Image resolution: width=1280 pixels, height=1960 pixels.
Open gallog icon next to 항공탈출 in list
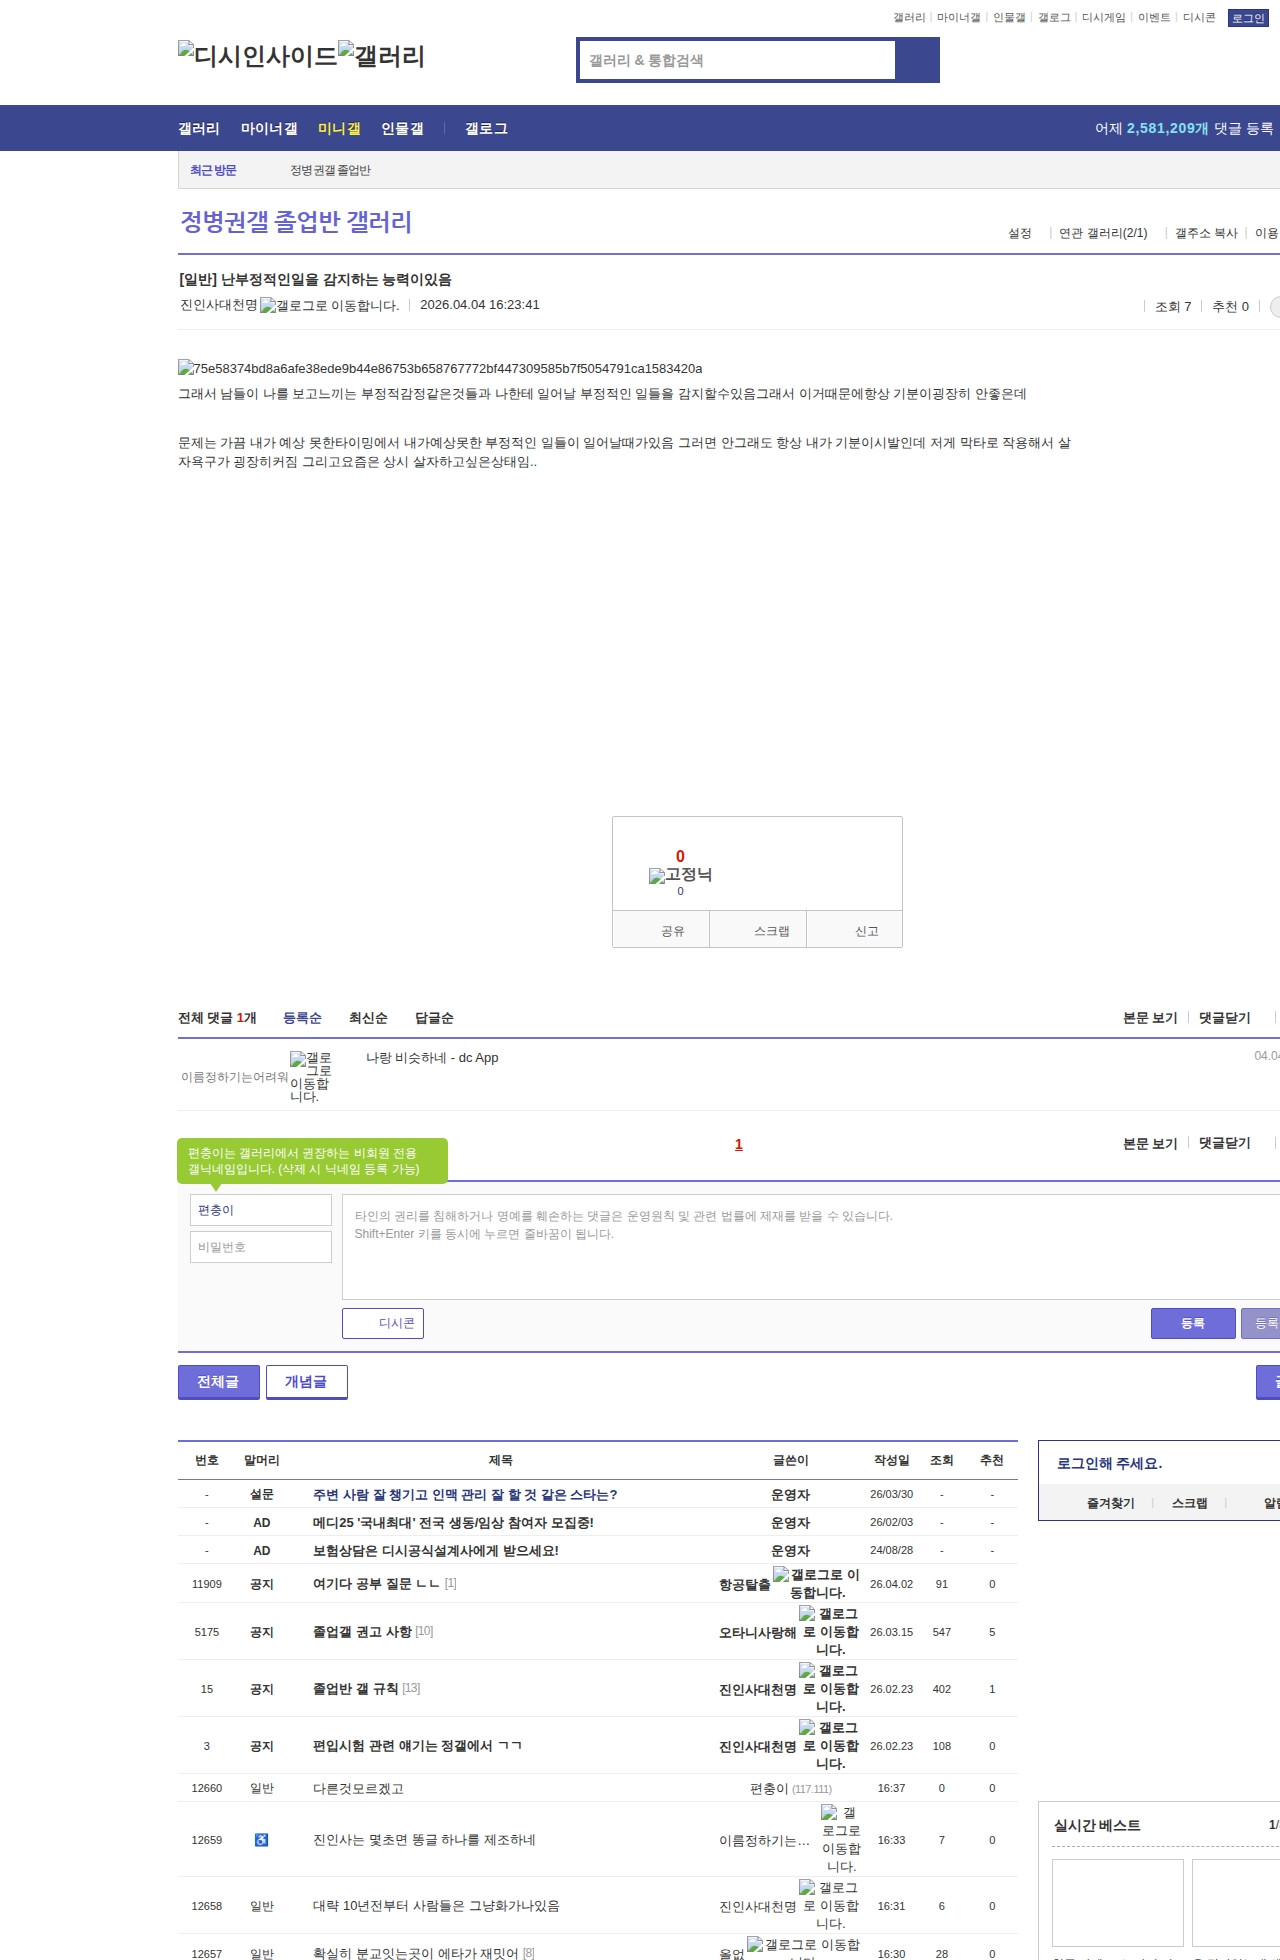point(815,1584)
